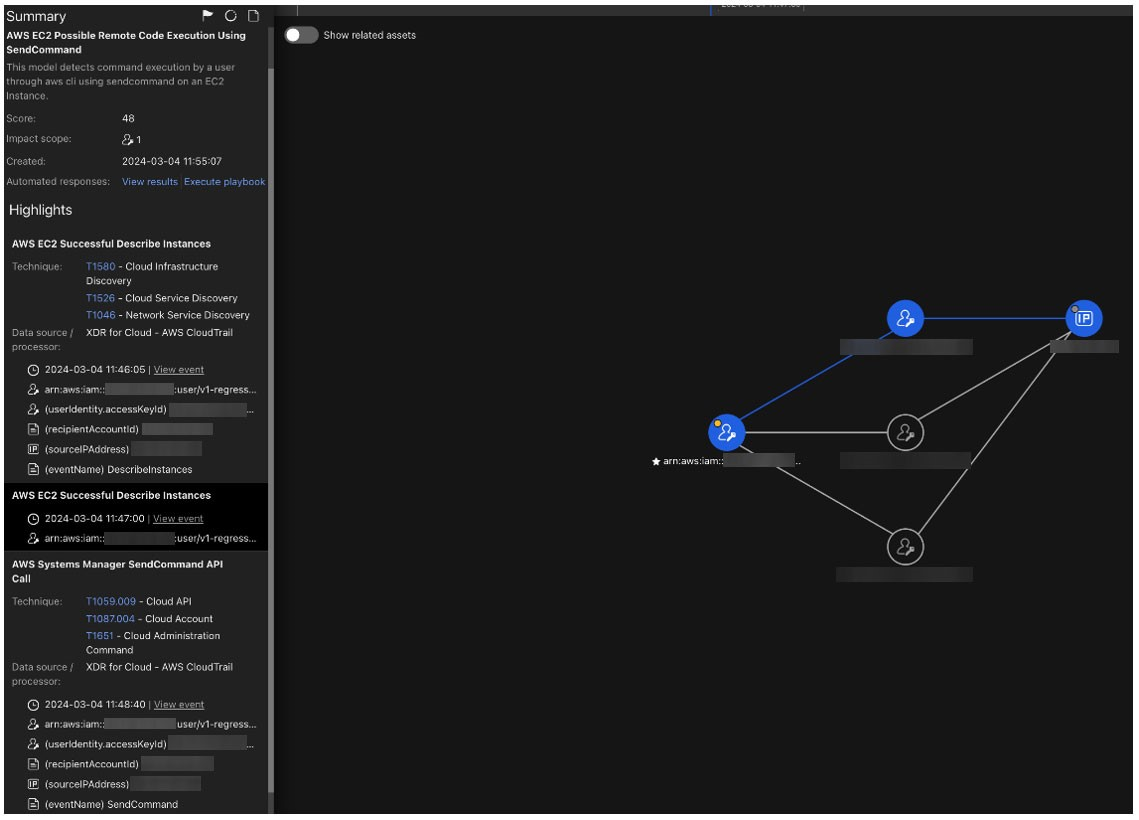Screen dimensions: 1139x820
Task: Select the blue IP node in the graph
Action: (x=1083, y=319)
